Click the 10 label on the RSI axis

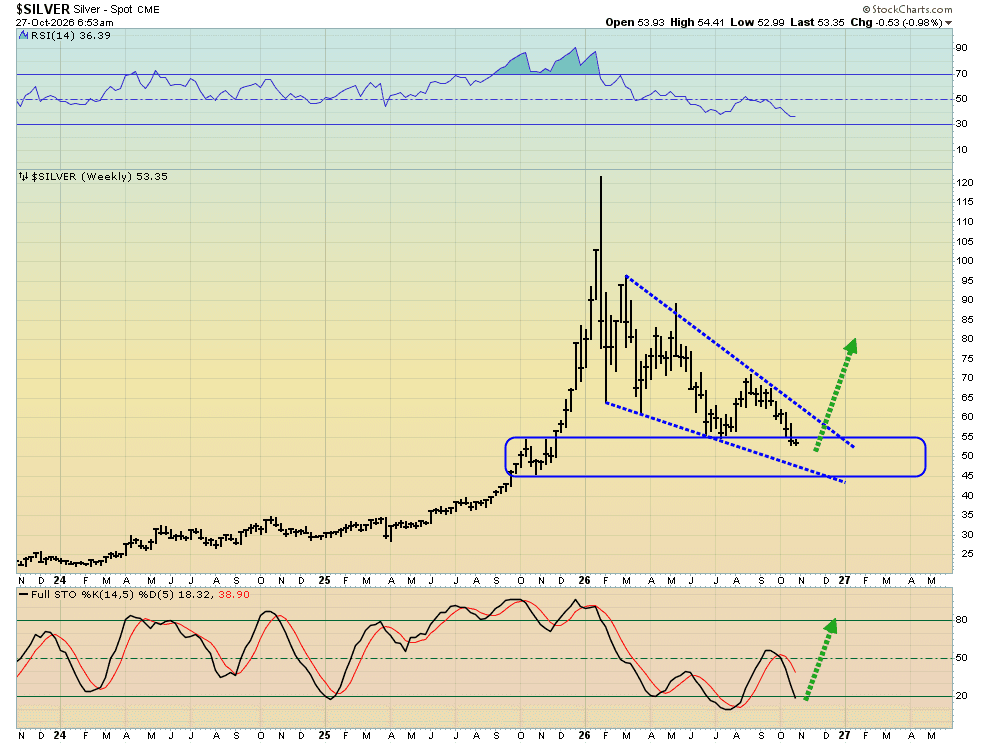pos(962,150)
